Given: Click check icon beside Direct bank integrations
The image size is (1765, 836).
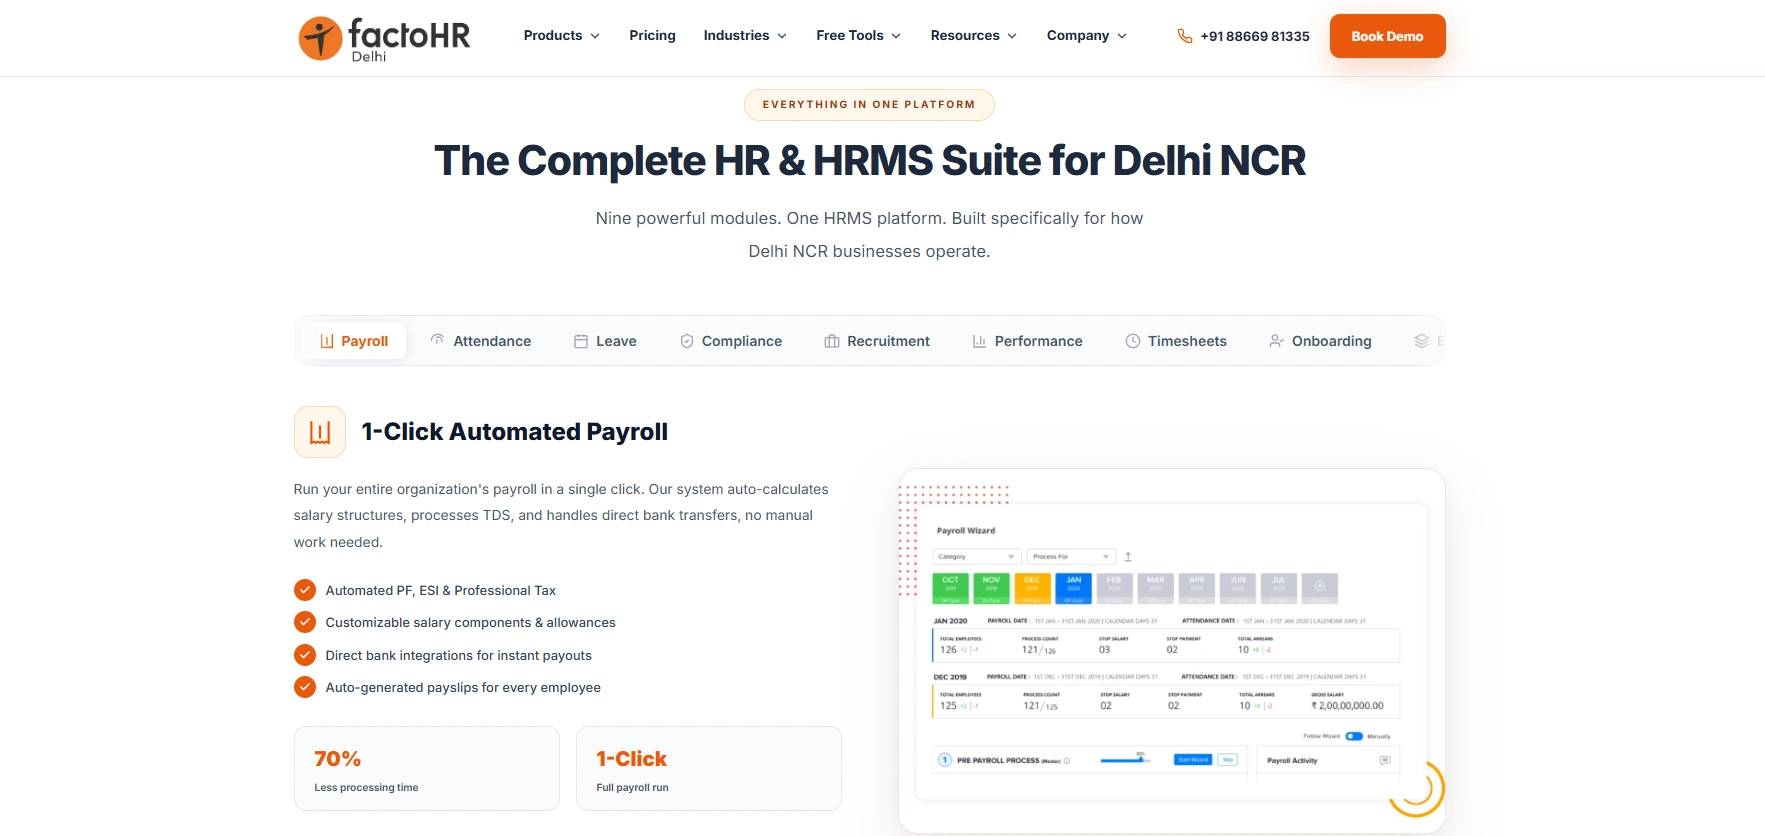Looking at the screenshot, I should click(x=305, y=655).
